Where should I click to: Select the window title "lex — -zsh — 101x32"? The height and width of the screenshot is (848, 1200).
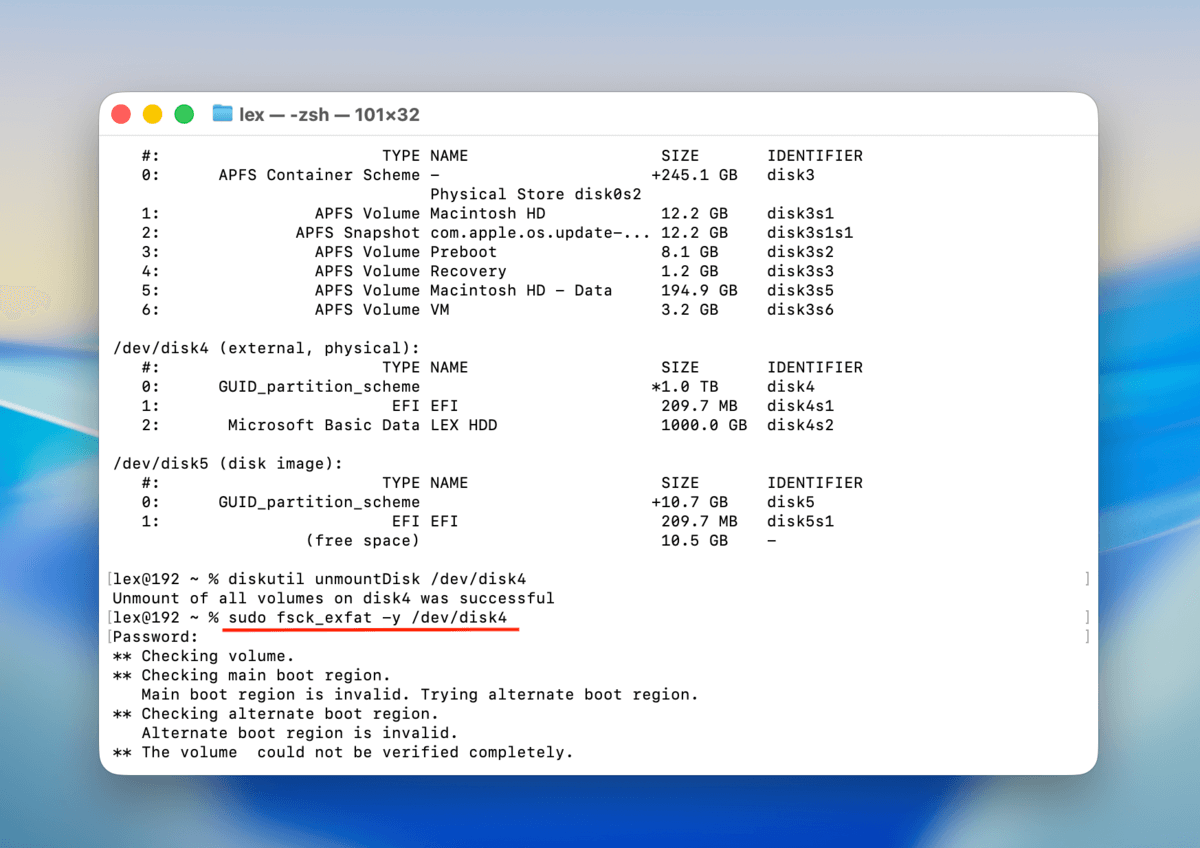[330, 114]
